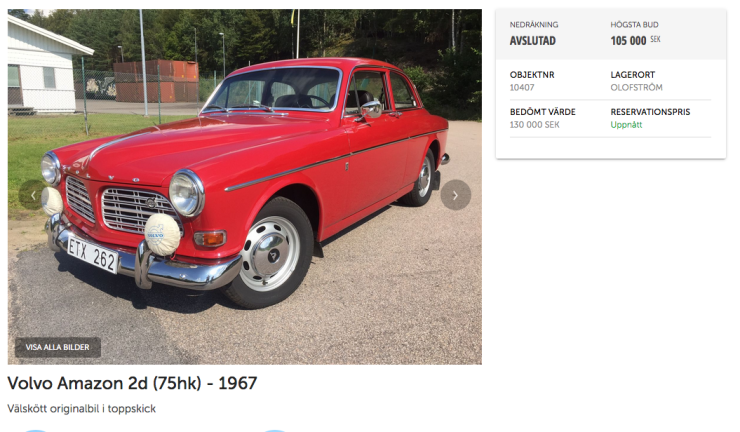The height and width of the screenshot is (432, 740).
Task: Open the VISA ALLA BILDER gallery button
Action: click(58, 347)
